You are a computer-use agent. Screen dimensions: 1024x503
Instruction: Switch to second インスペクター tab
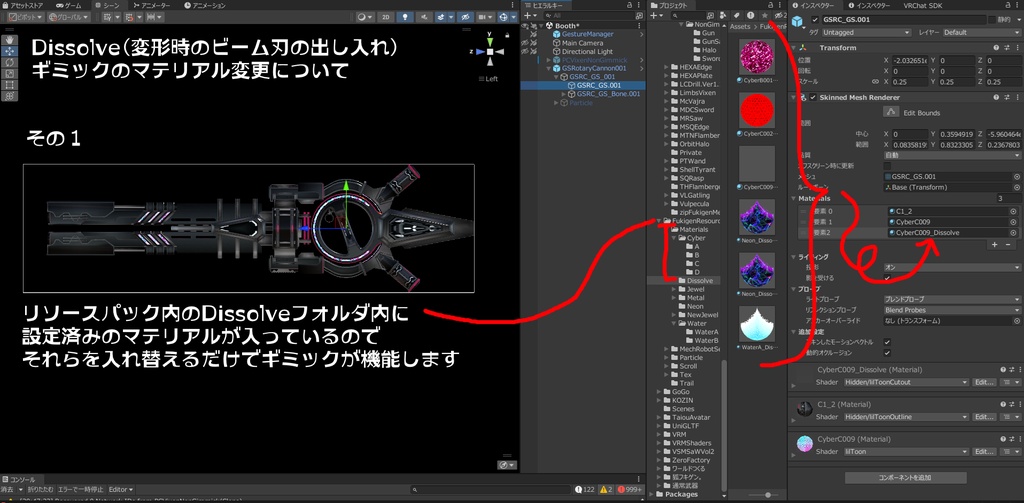pos(870,5)
